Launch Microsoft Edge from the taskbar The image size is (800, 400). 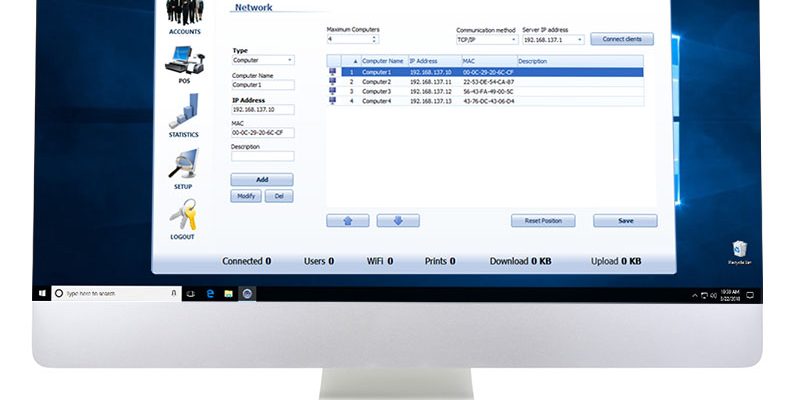(x=210, y=293)
